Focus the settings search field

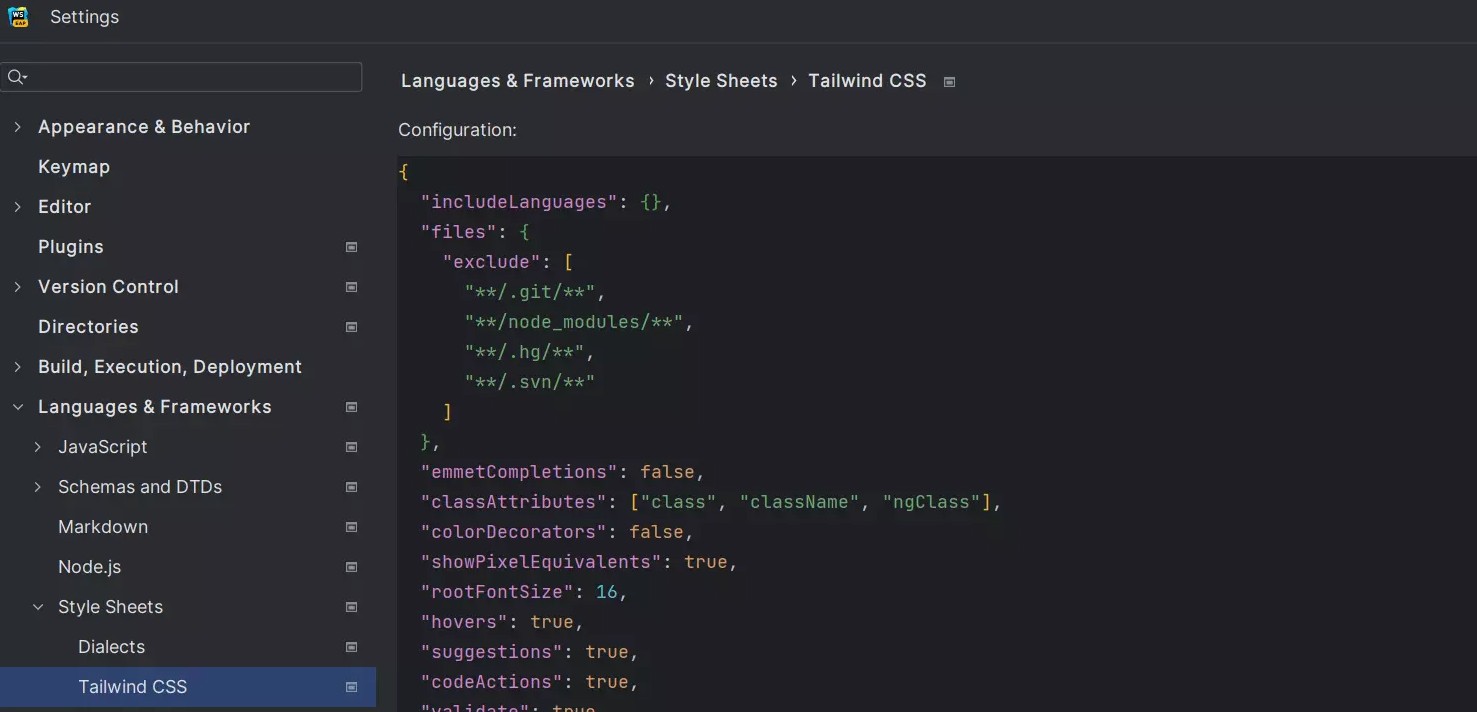pyautogui.click(x=181, y=77)
